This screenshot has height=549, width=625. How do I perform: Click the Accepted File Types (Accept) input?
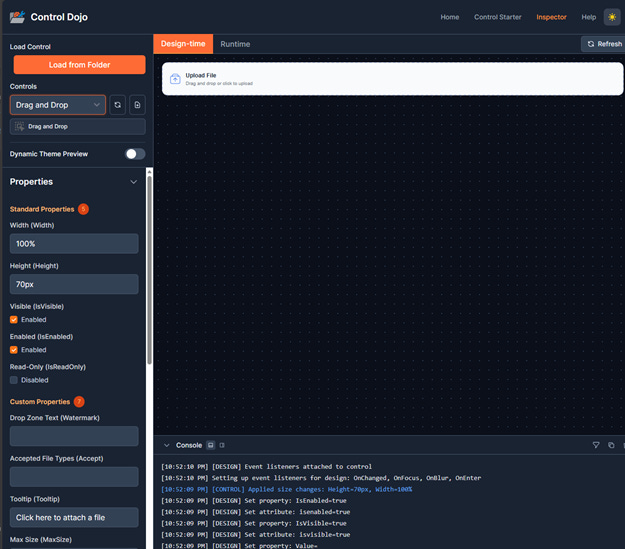point(74,477)
